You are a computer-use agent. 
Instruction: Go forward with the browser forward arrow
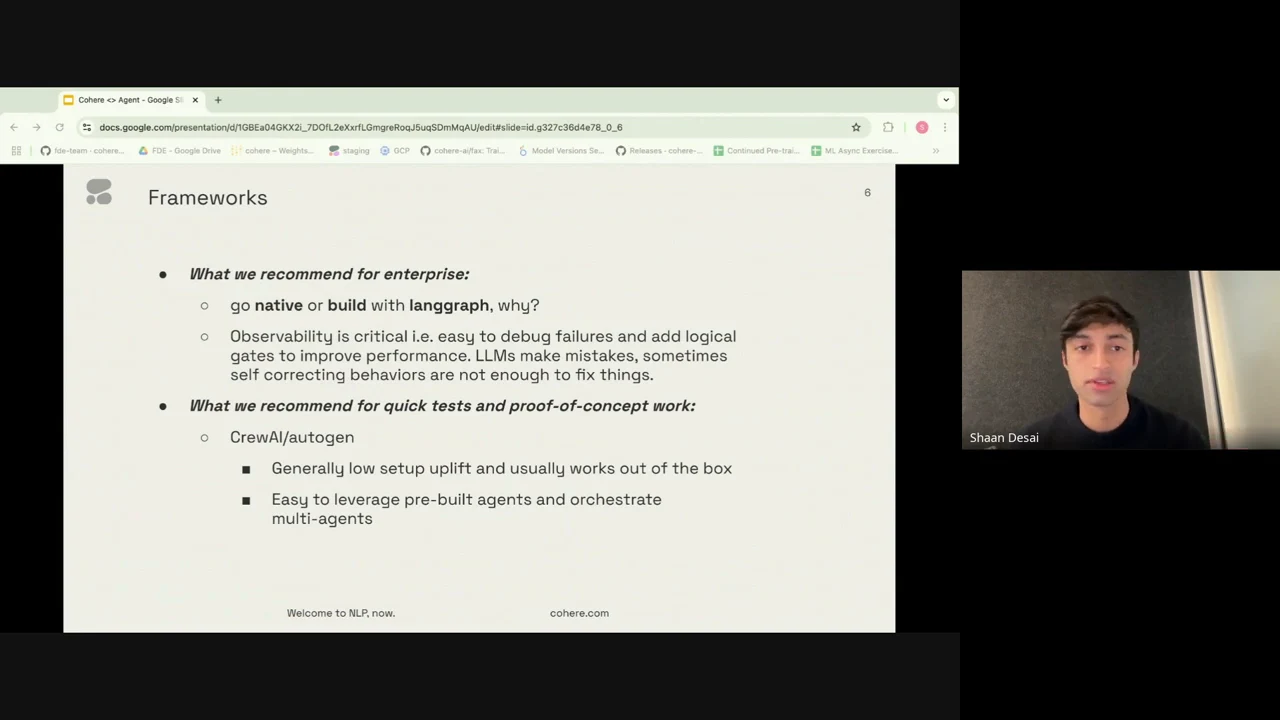click(37, 127)
